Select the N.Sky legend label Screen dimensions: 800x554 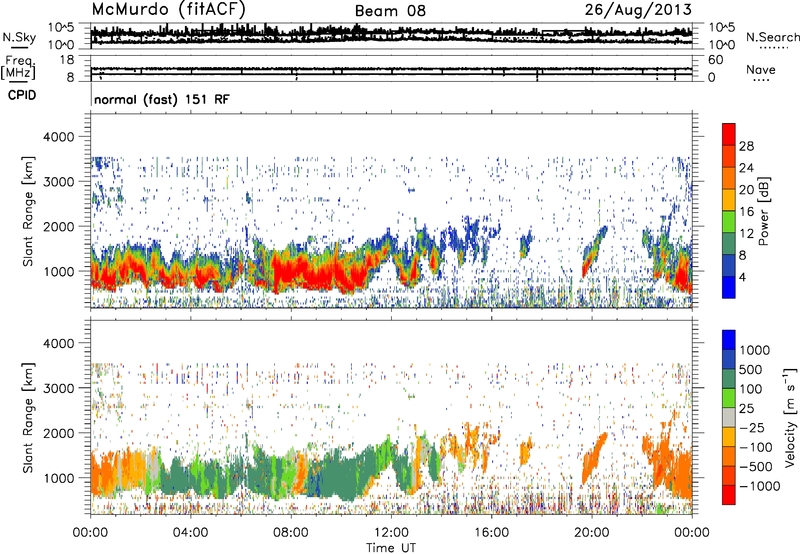tap(19, 37)
